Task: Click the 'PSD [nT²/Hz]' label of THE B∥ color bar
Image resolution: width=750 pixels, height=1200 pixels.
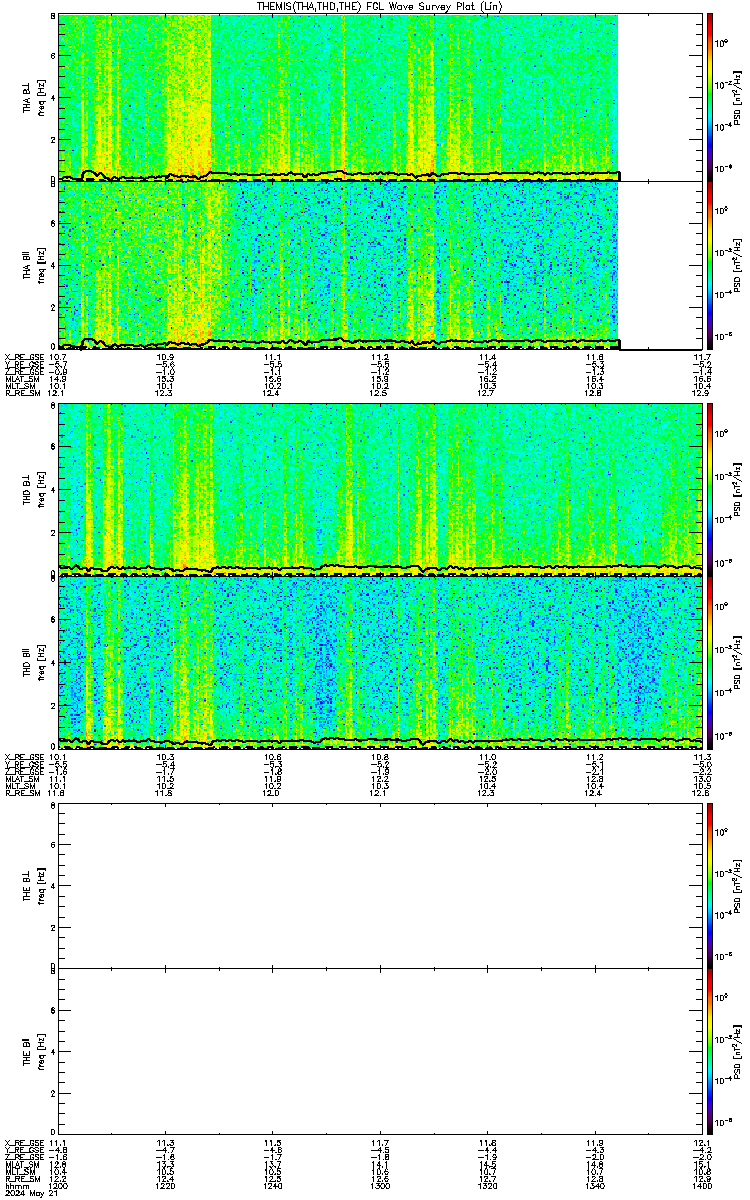Action: [738, 1051]
